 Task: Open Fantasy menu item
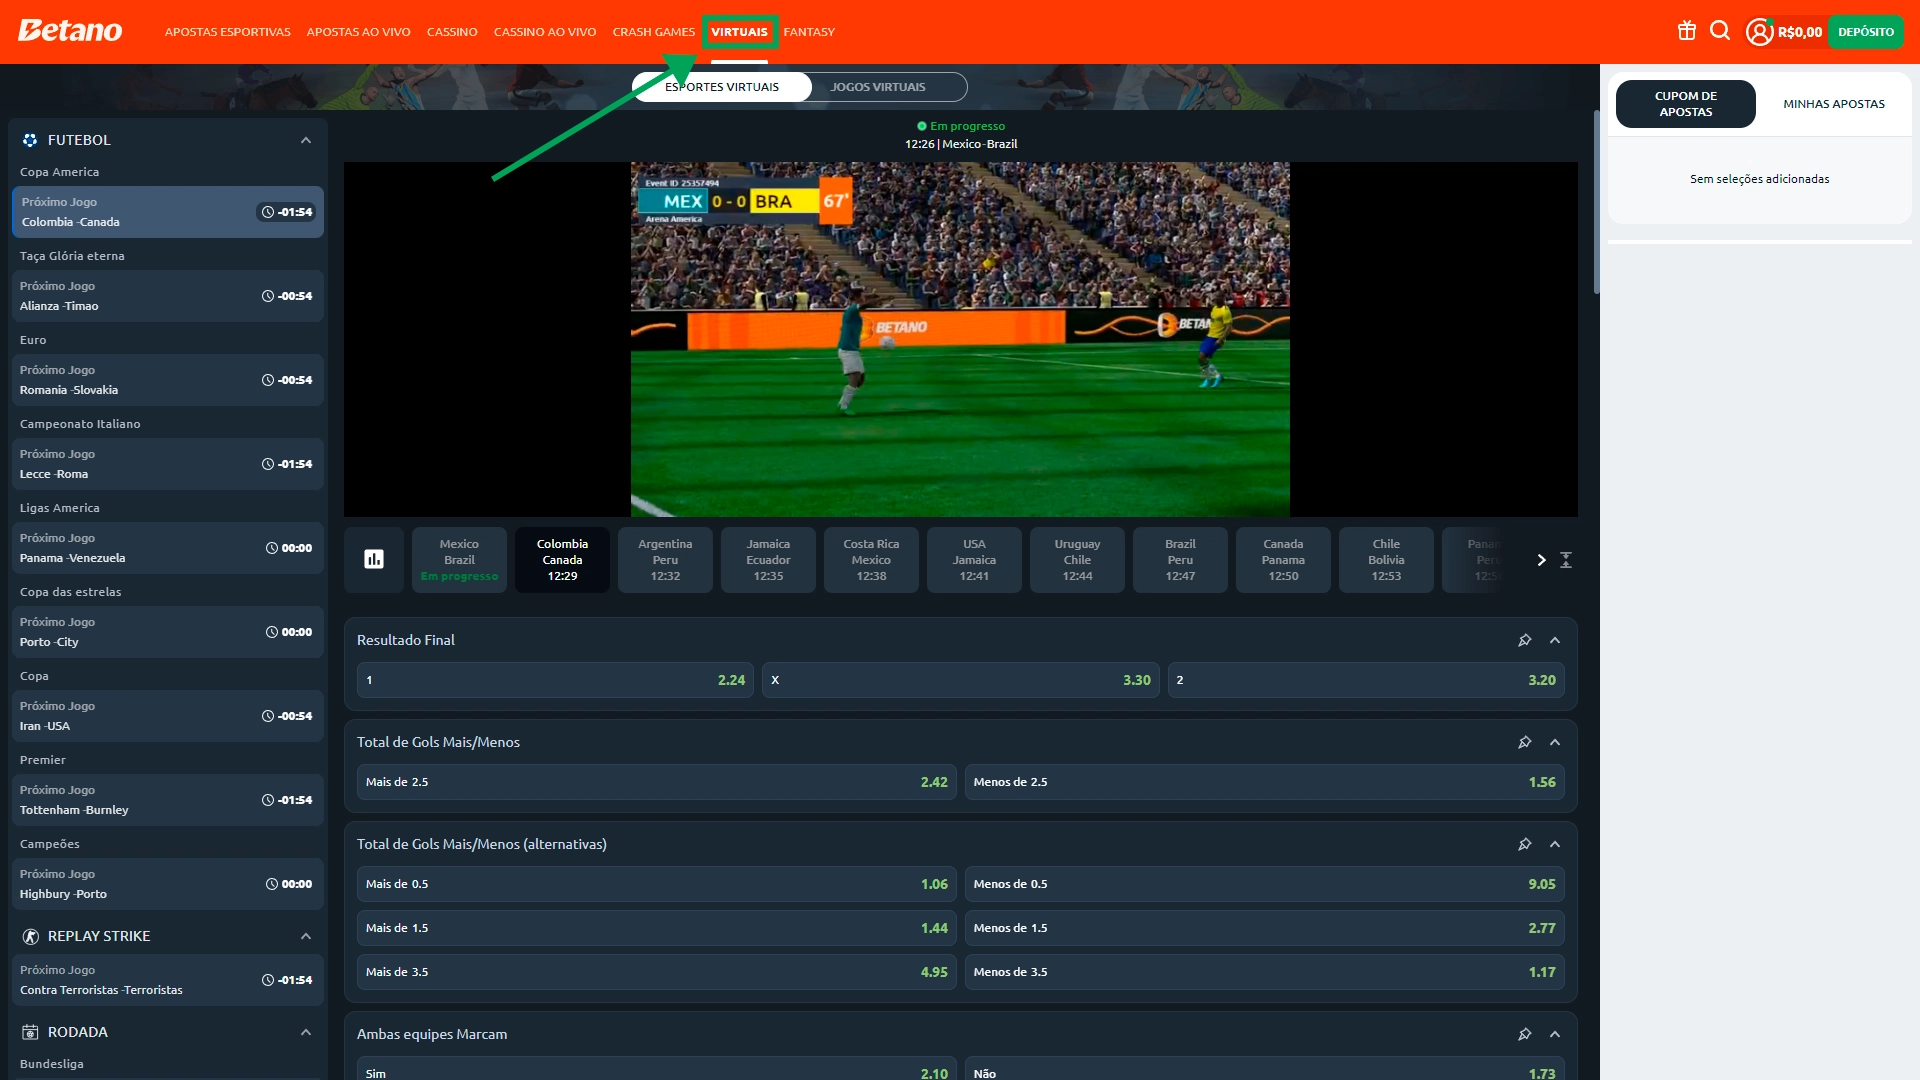click(x=809, y=32)
